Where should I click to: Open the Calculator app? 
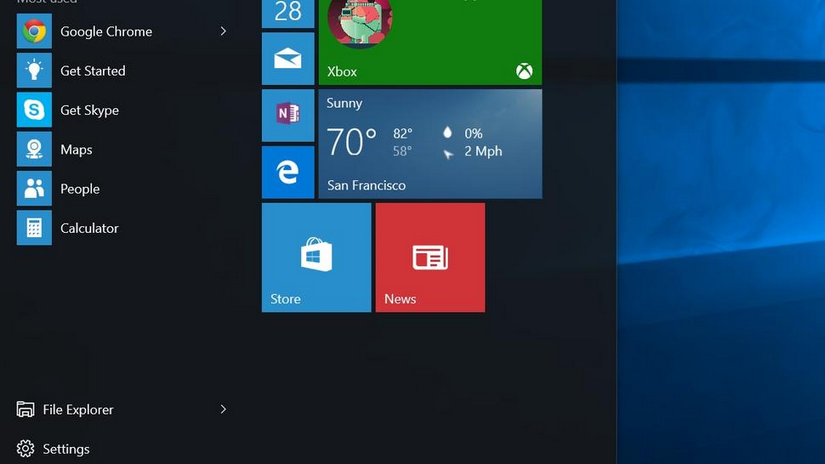[x=89, y=228]
